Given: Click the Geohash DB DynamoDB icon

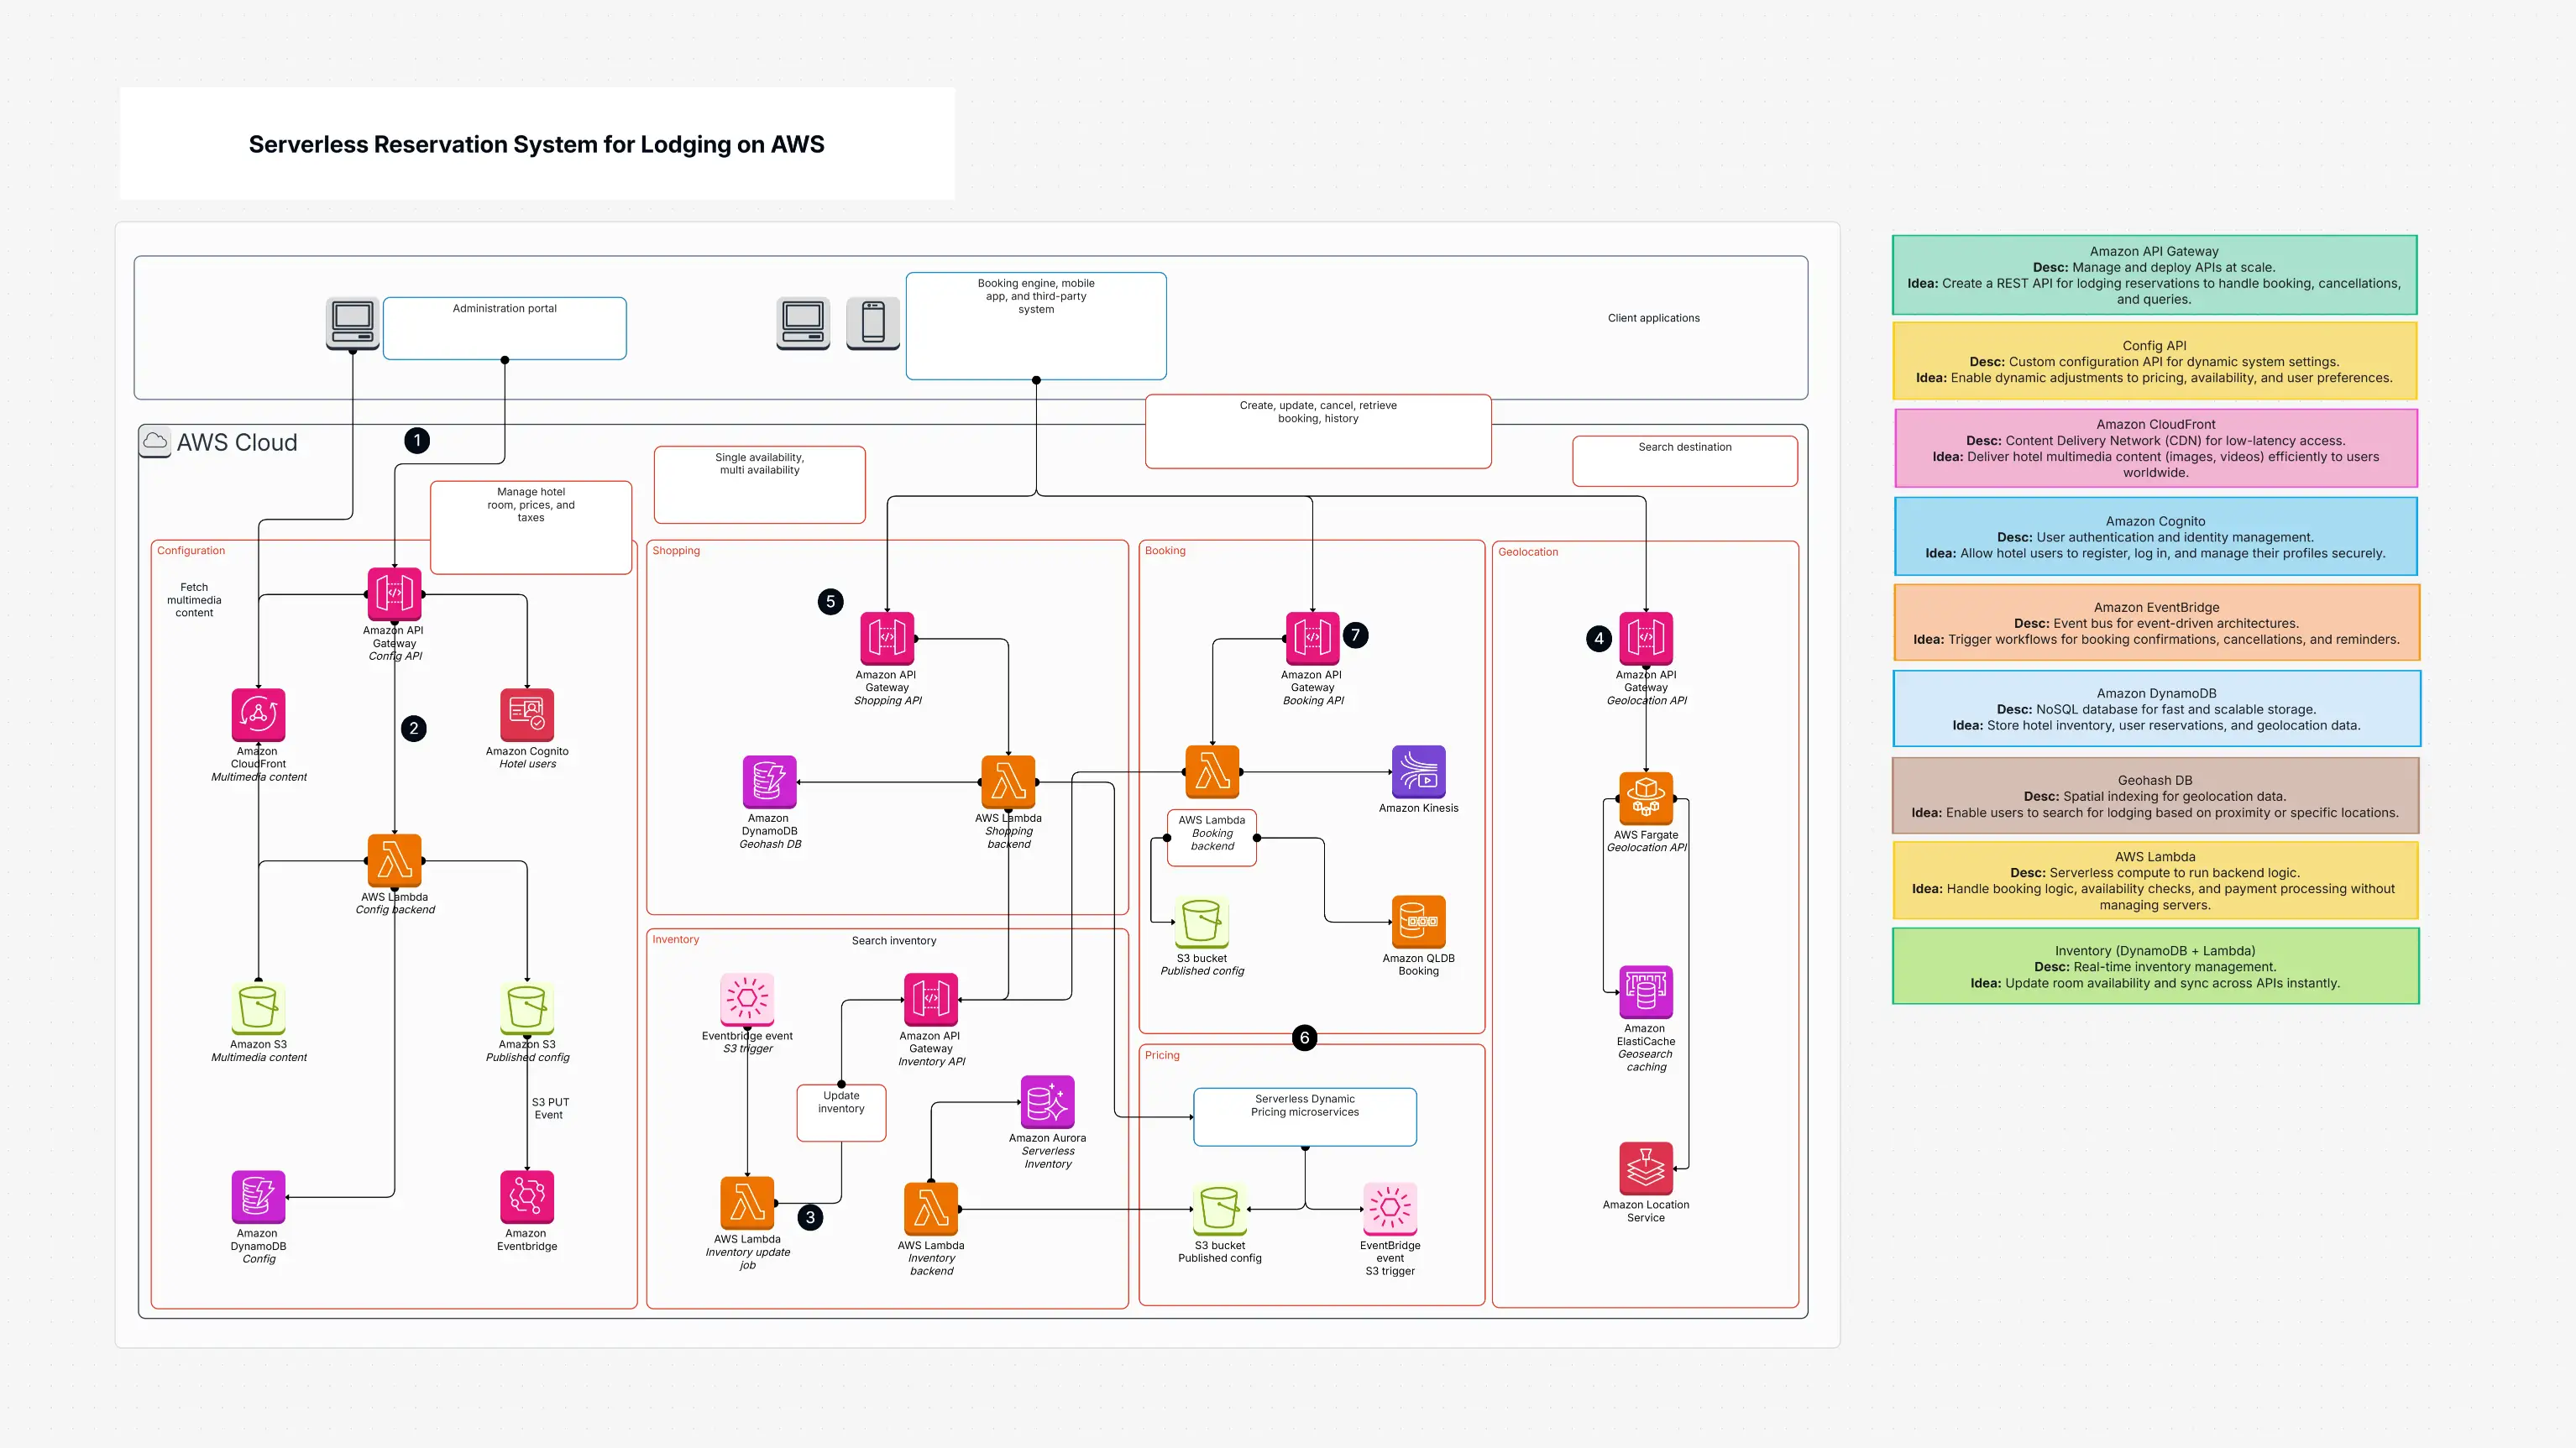Looking at the screenshot, I should click(769, 782).
